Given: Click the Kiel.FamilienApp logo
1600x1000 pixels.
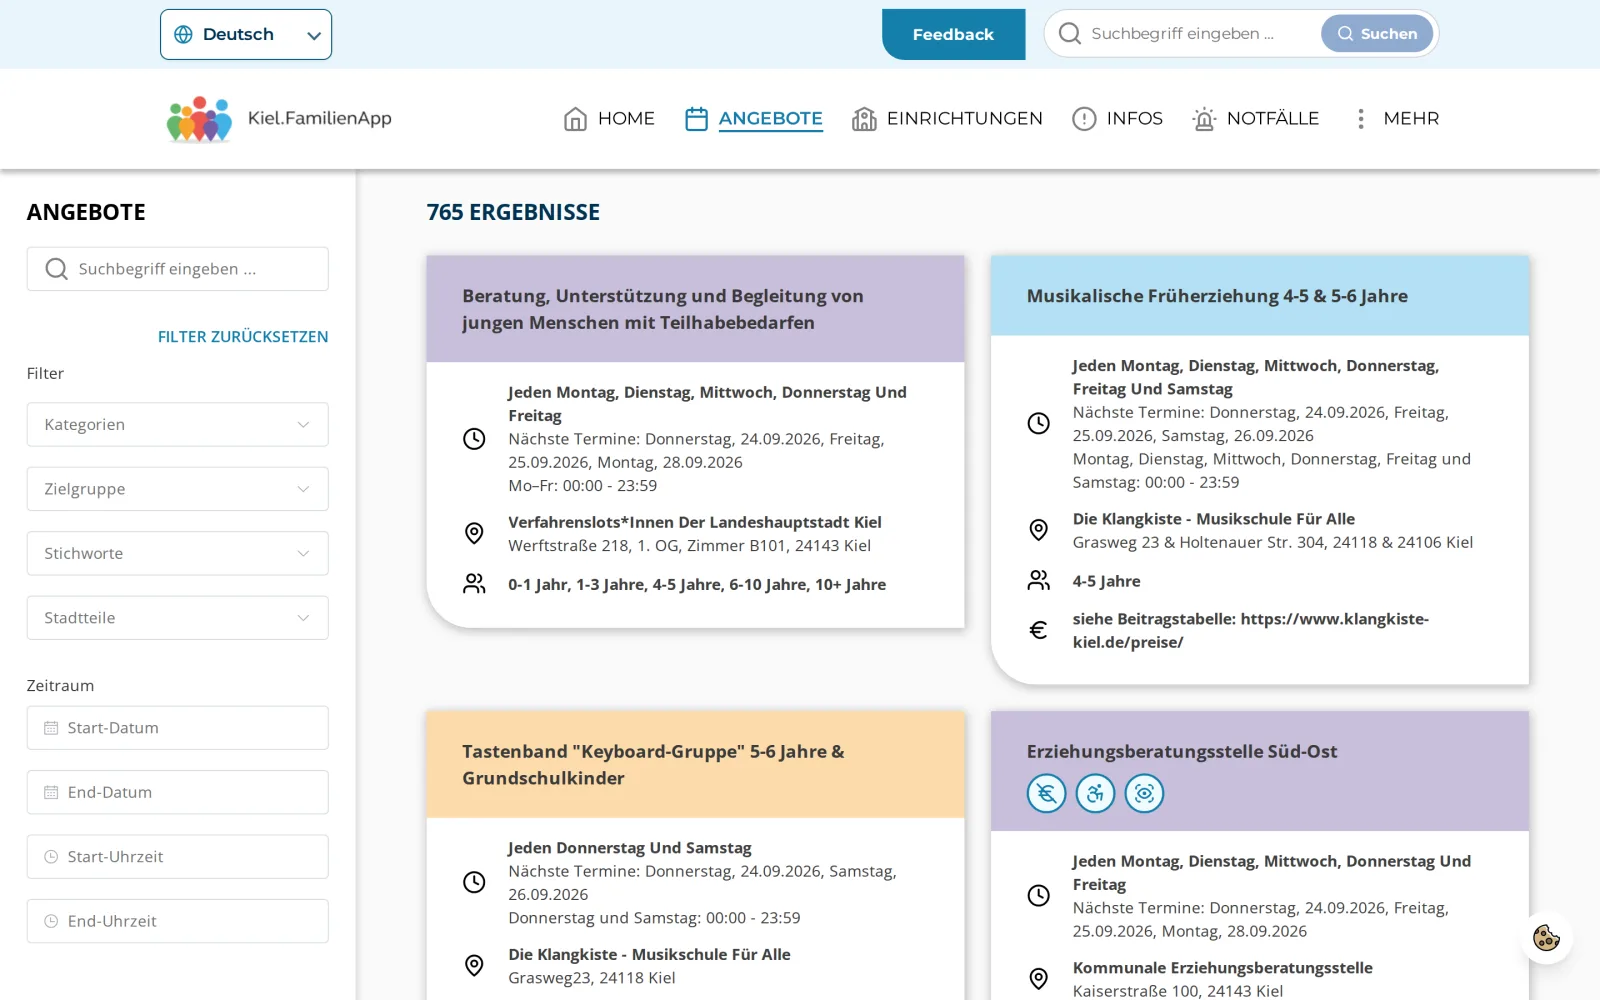Looking at the screenshot, I should 279,119.
